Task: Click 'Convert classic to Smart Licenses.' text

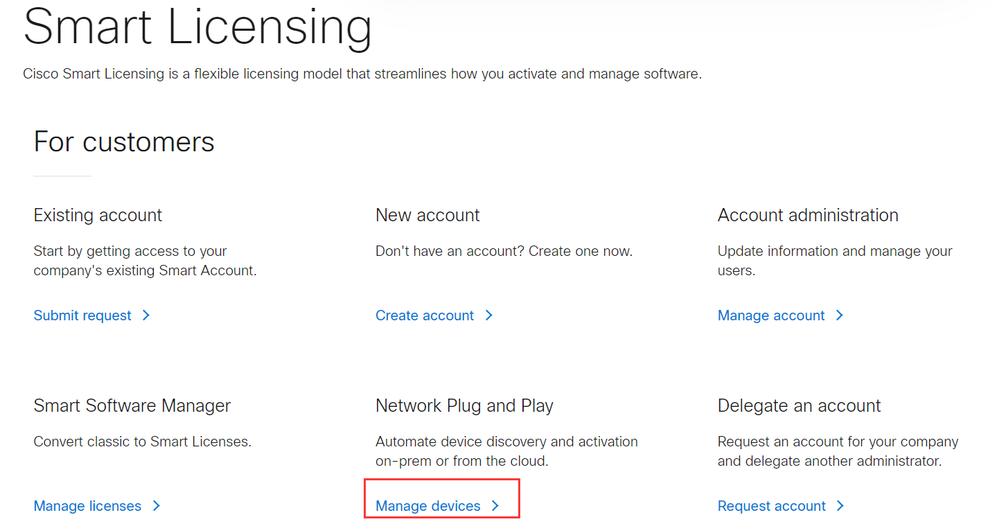Action: (x=143, y=442)
